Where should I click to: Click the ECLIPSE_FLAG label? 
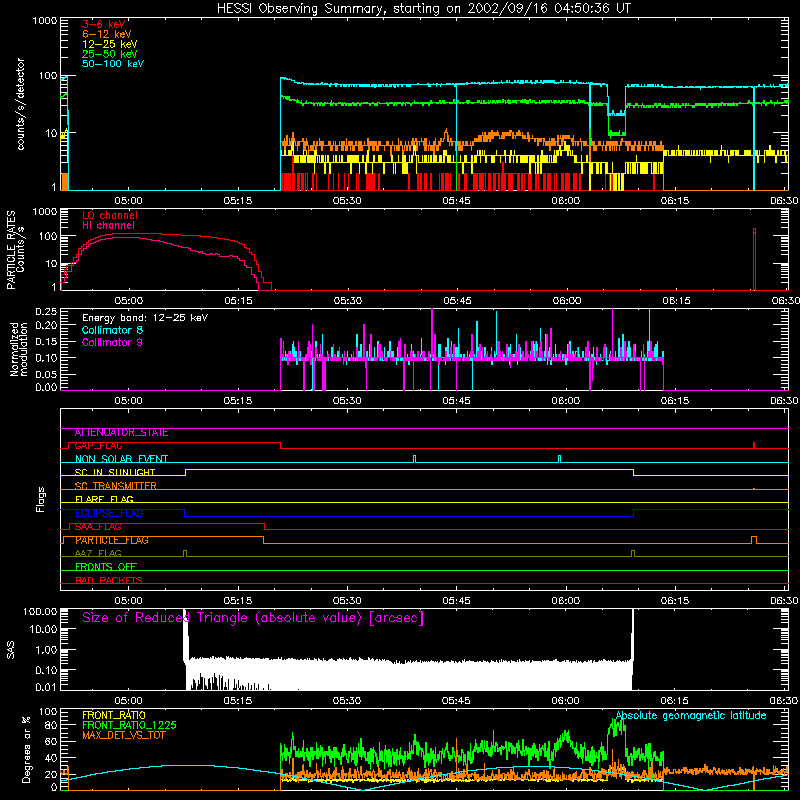pyautogui.click(x=109, y=513)
